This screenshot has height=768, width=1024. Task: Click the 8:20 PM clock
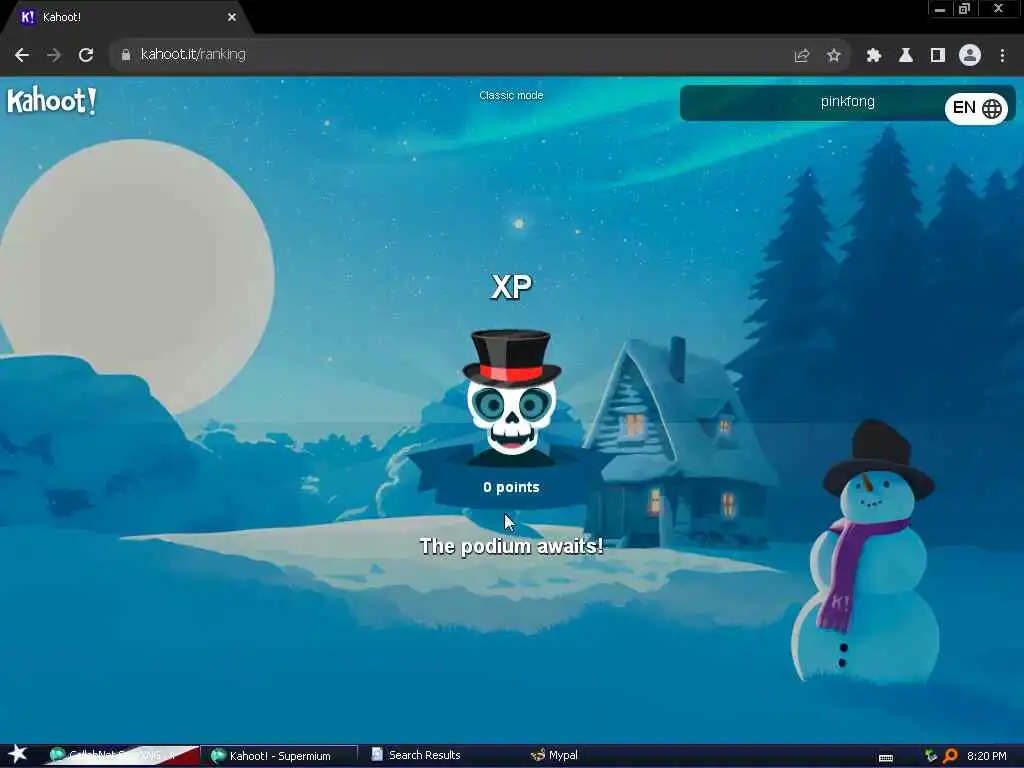click(987, 756)
